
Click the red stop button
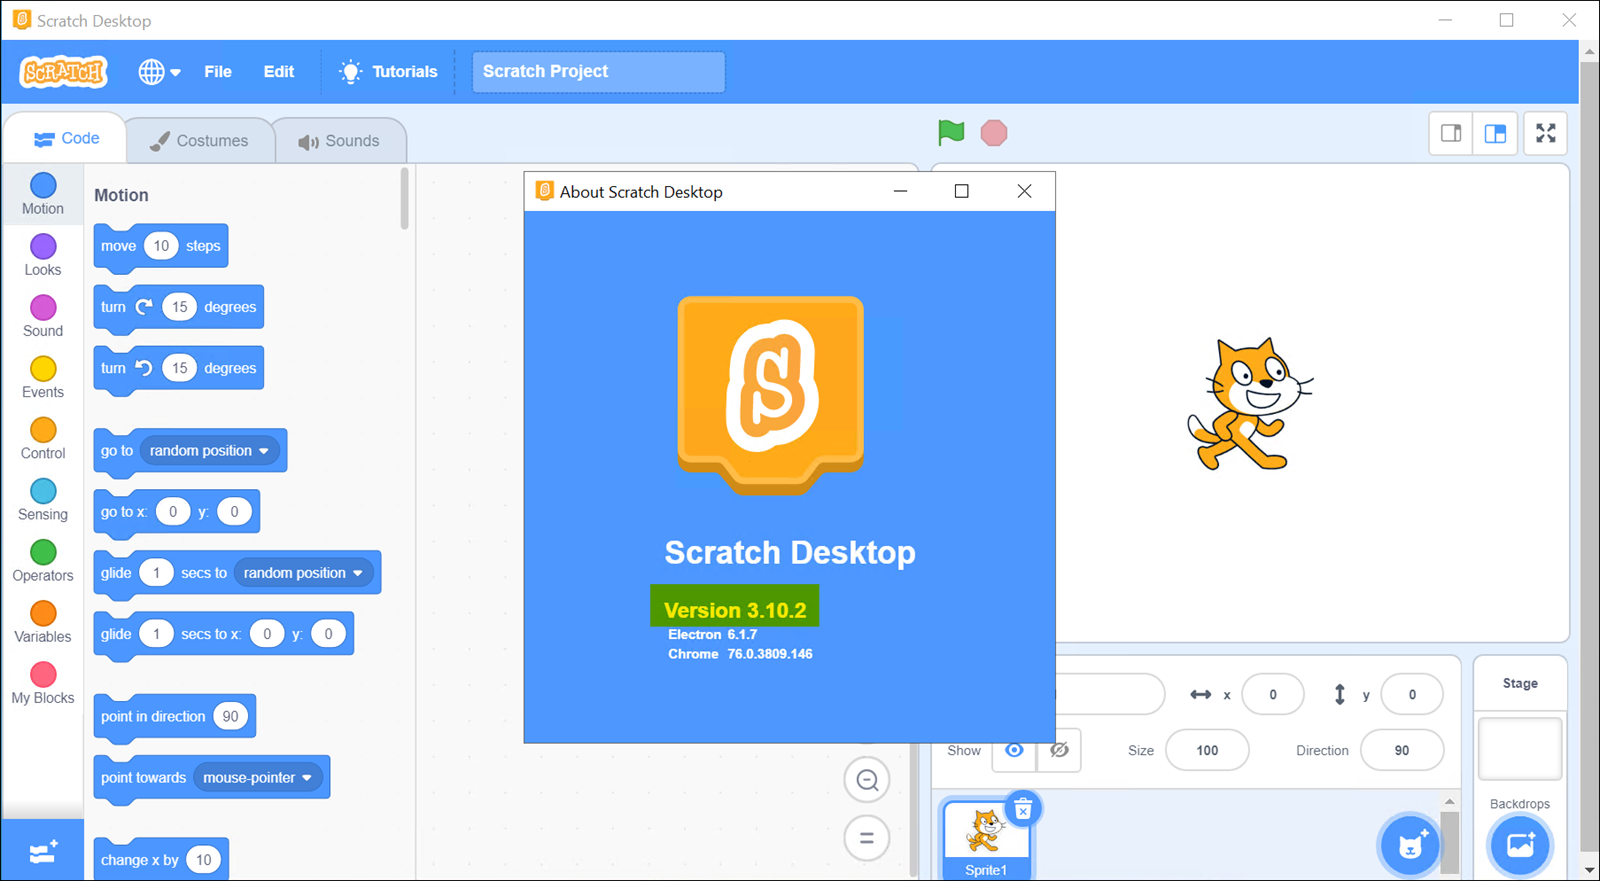click(994, 133)
